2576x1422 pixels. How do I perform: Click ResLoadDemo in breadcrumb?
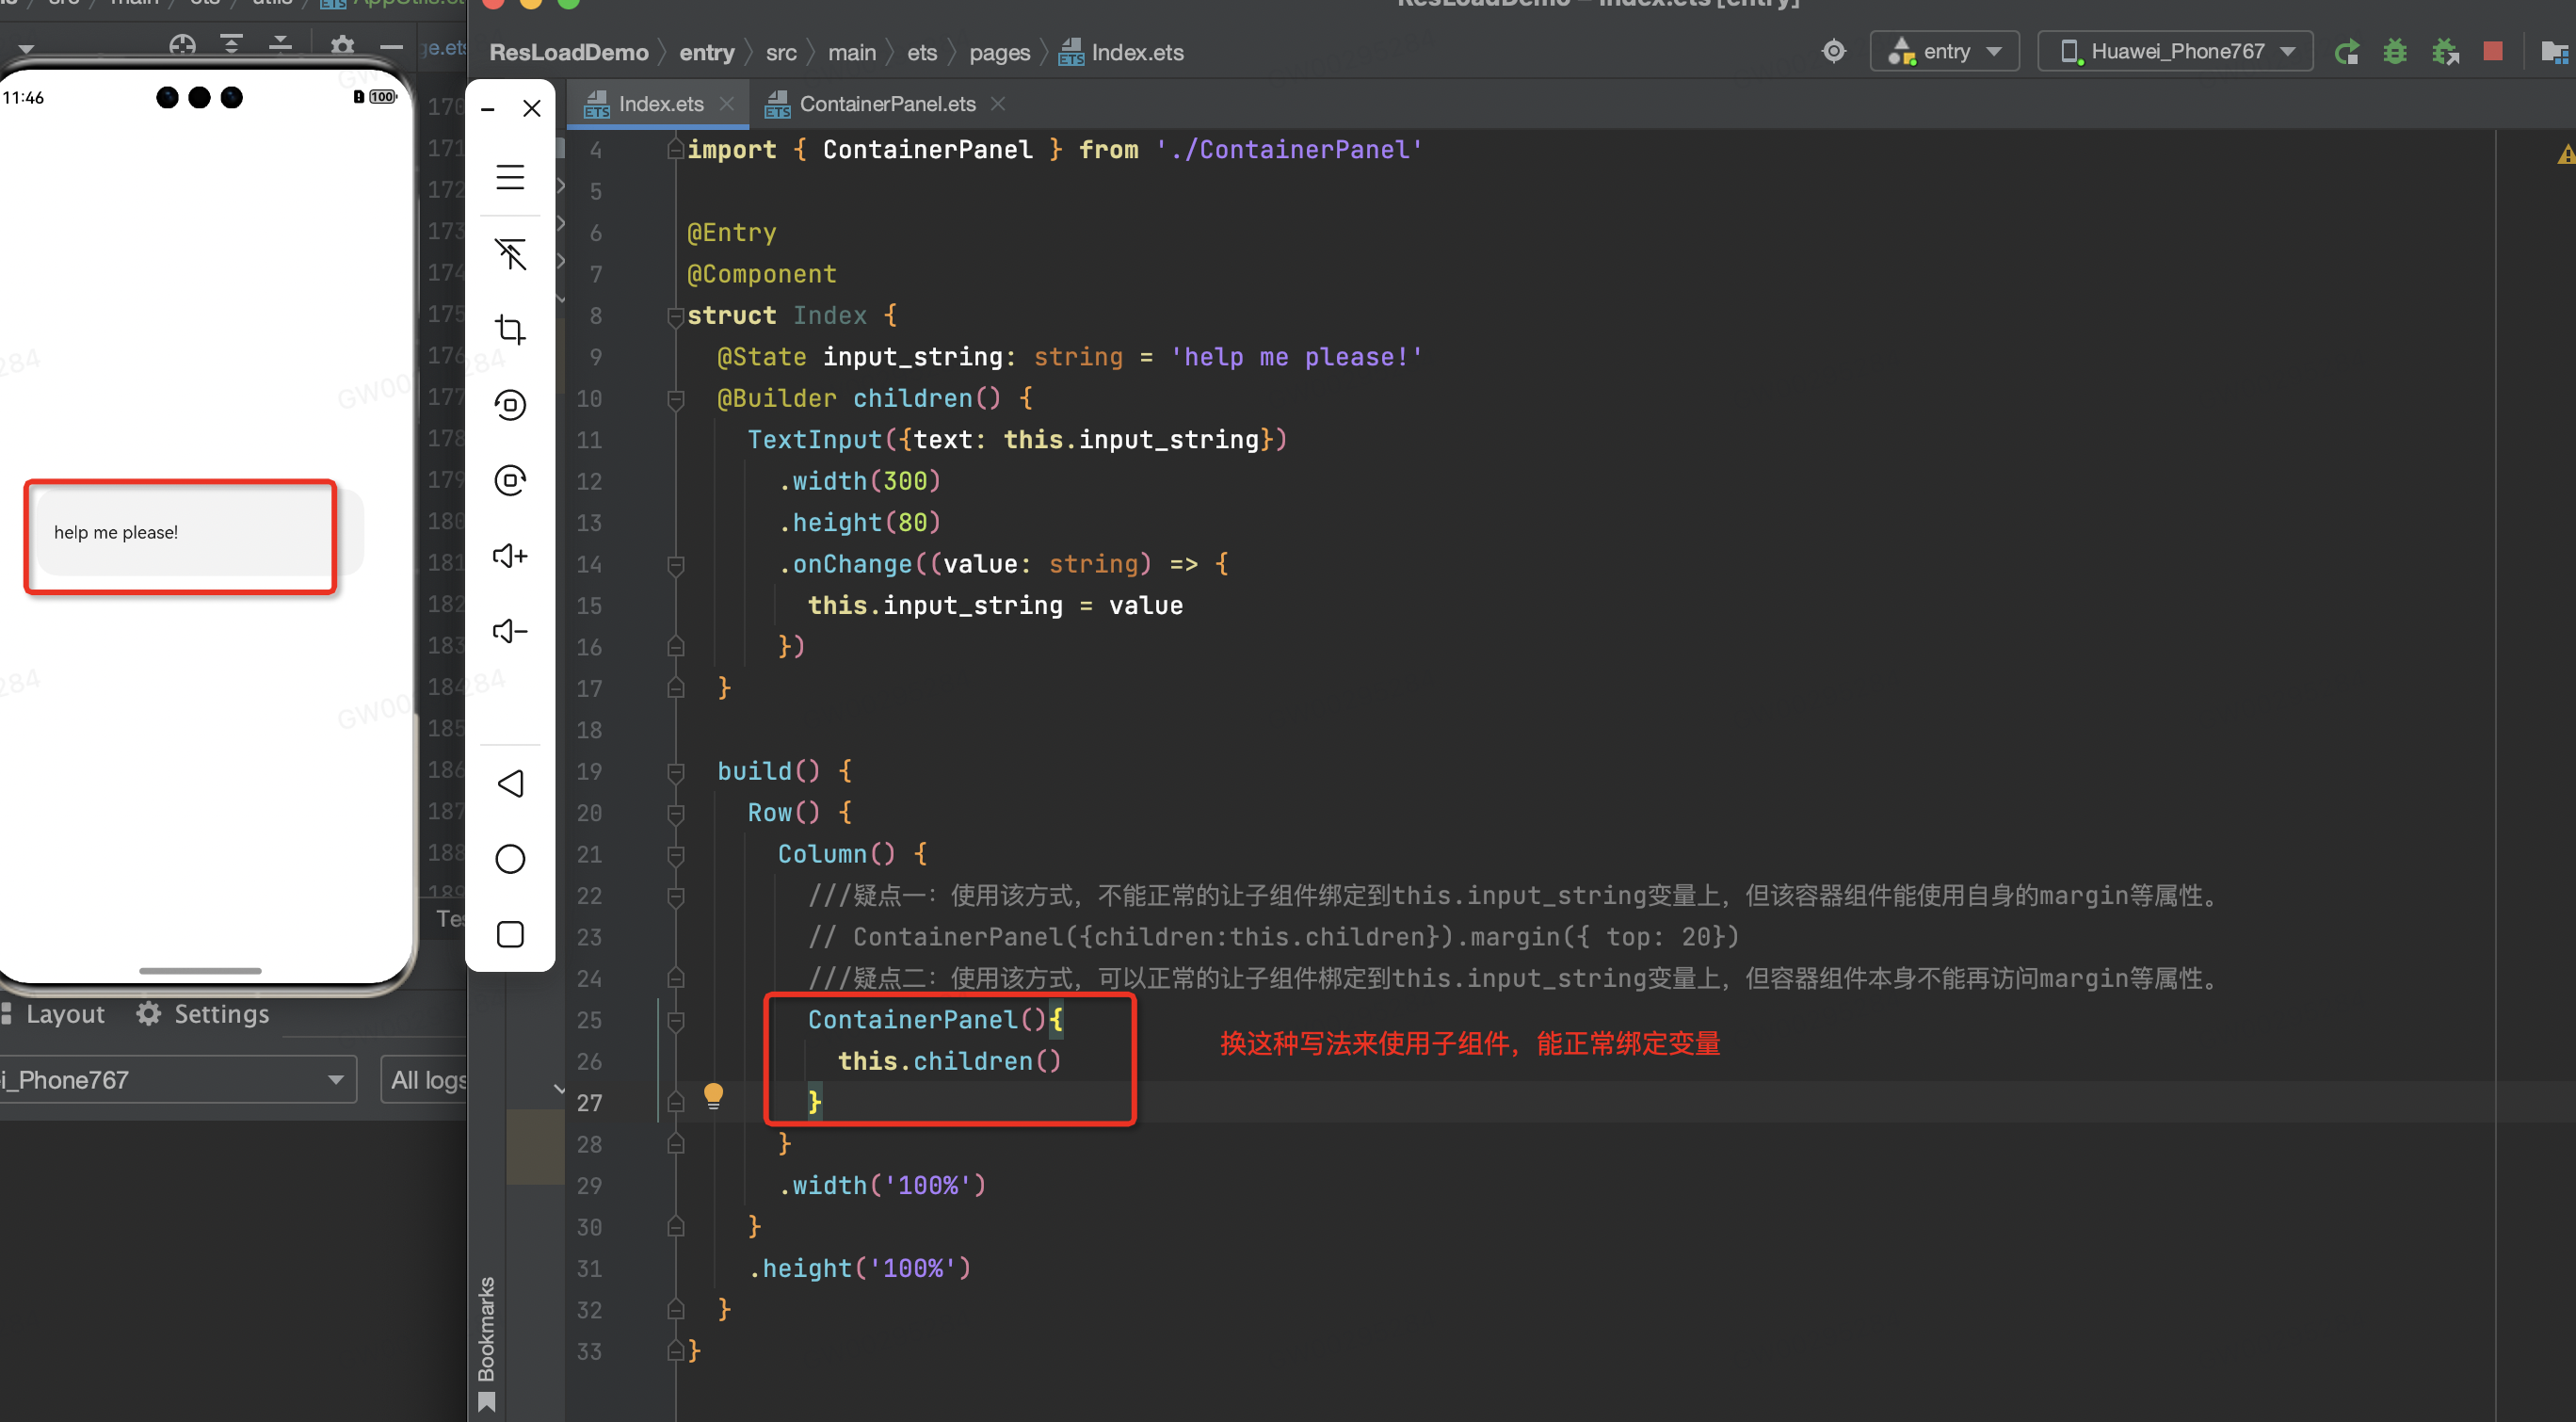(x=568, y=52)
